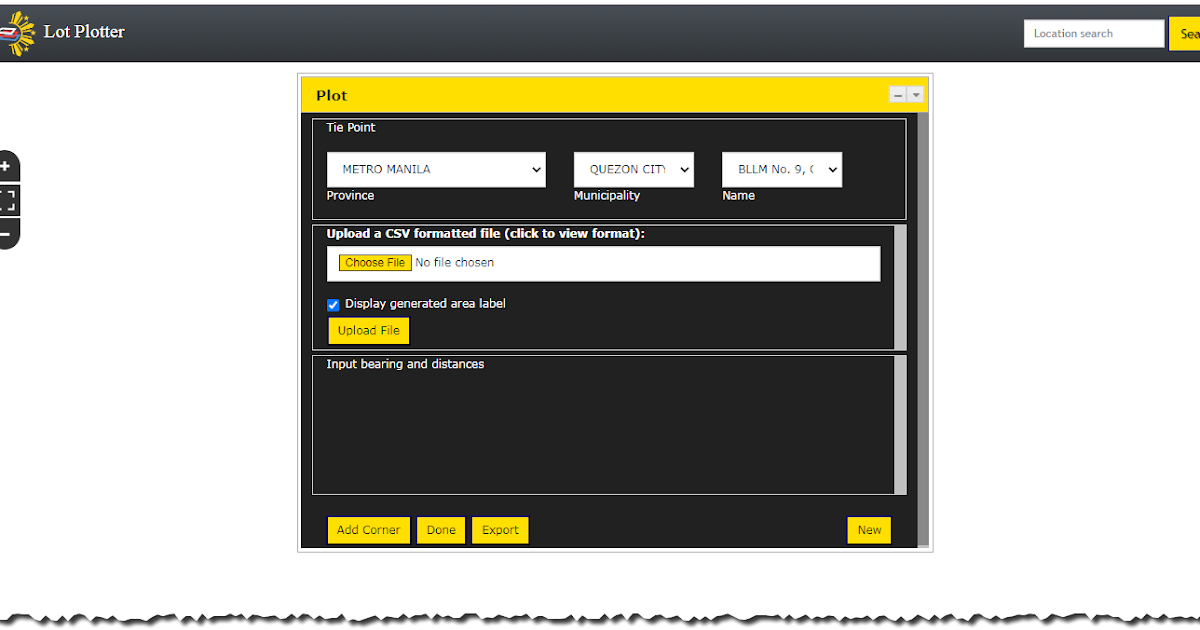Toggle fullscreen map view

click(x=6, y=200)
